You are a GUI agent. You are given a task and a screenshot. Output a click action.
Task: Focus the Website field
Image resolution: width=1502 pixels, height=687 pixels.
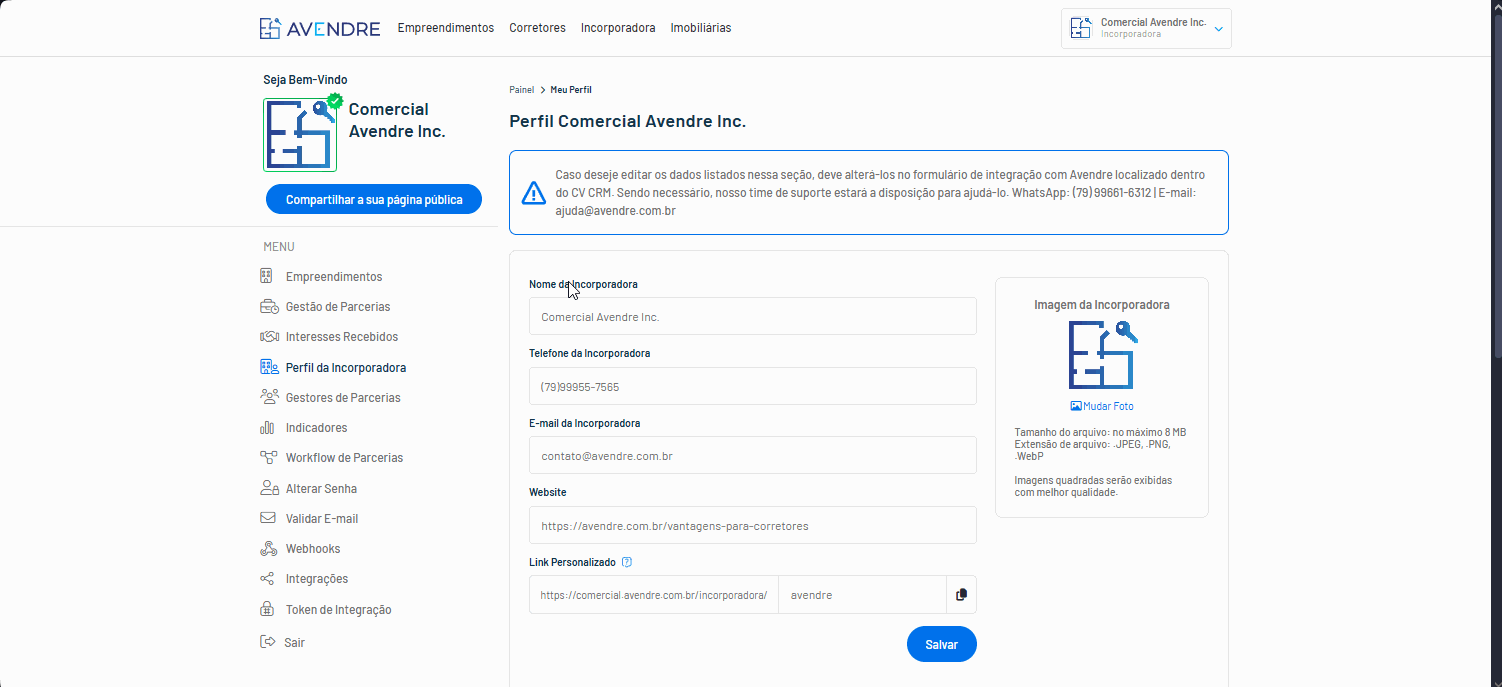click(x=753, y=525)
